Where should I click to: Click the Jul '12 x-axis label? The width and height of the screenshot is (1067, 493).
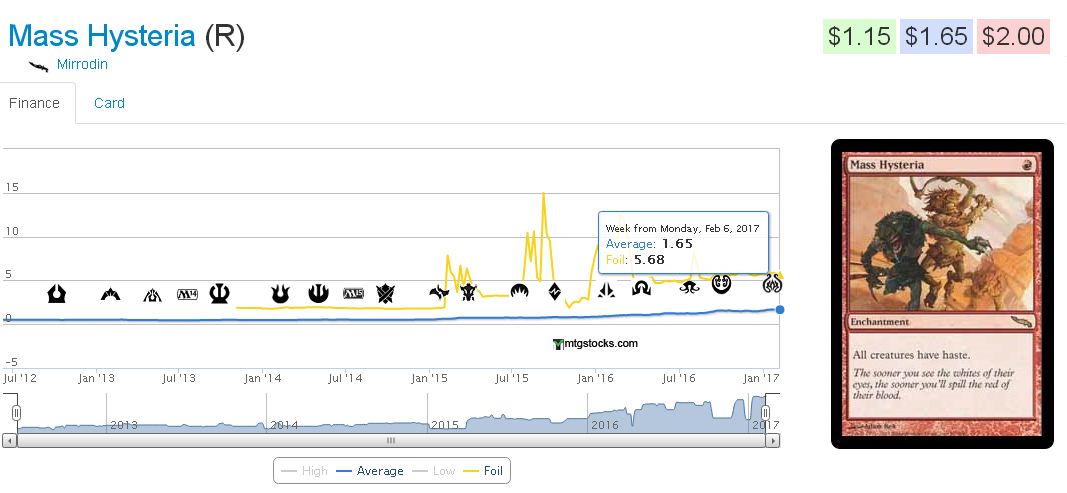(x=20, y=378)
